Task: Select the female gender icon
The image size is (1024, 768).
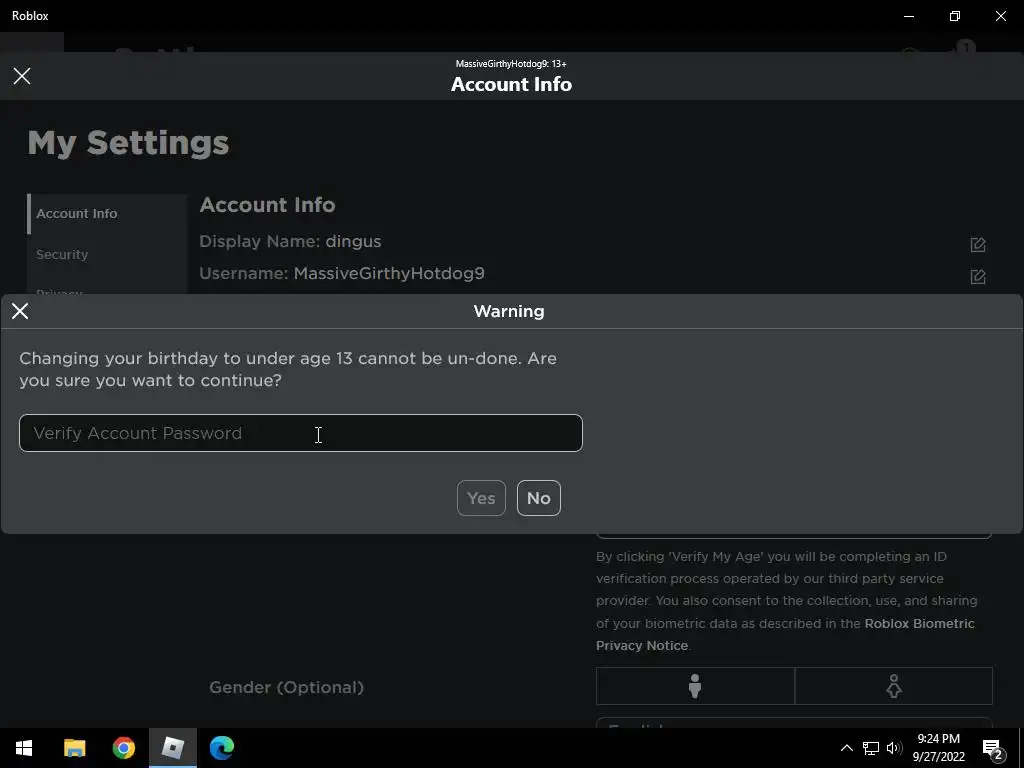Action: coord(893,686)
